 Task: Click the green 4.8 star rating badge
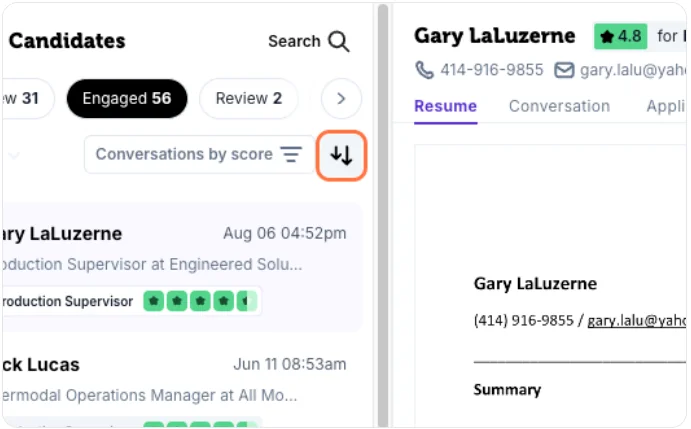coord(620,36)
